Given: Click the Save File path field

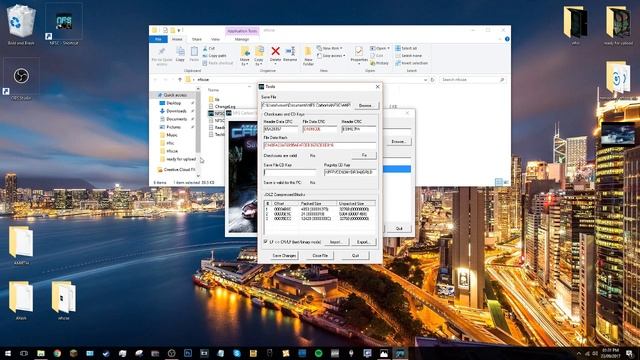Looking at the screenshot, I should (x=306, y=105).
